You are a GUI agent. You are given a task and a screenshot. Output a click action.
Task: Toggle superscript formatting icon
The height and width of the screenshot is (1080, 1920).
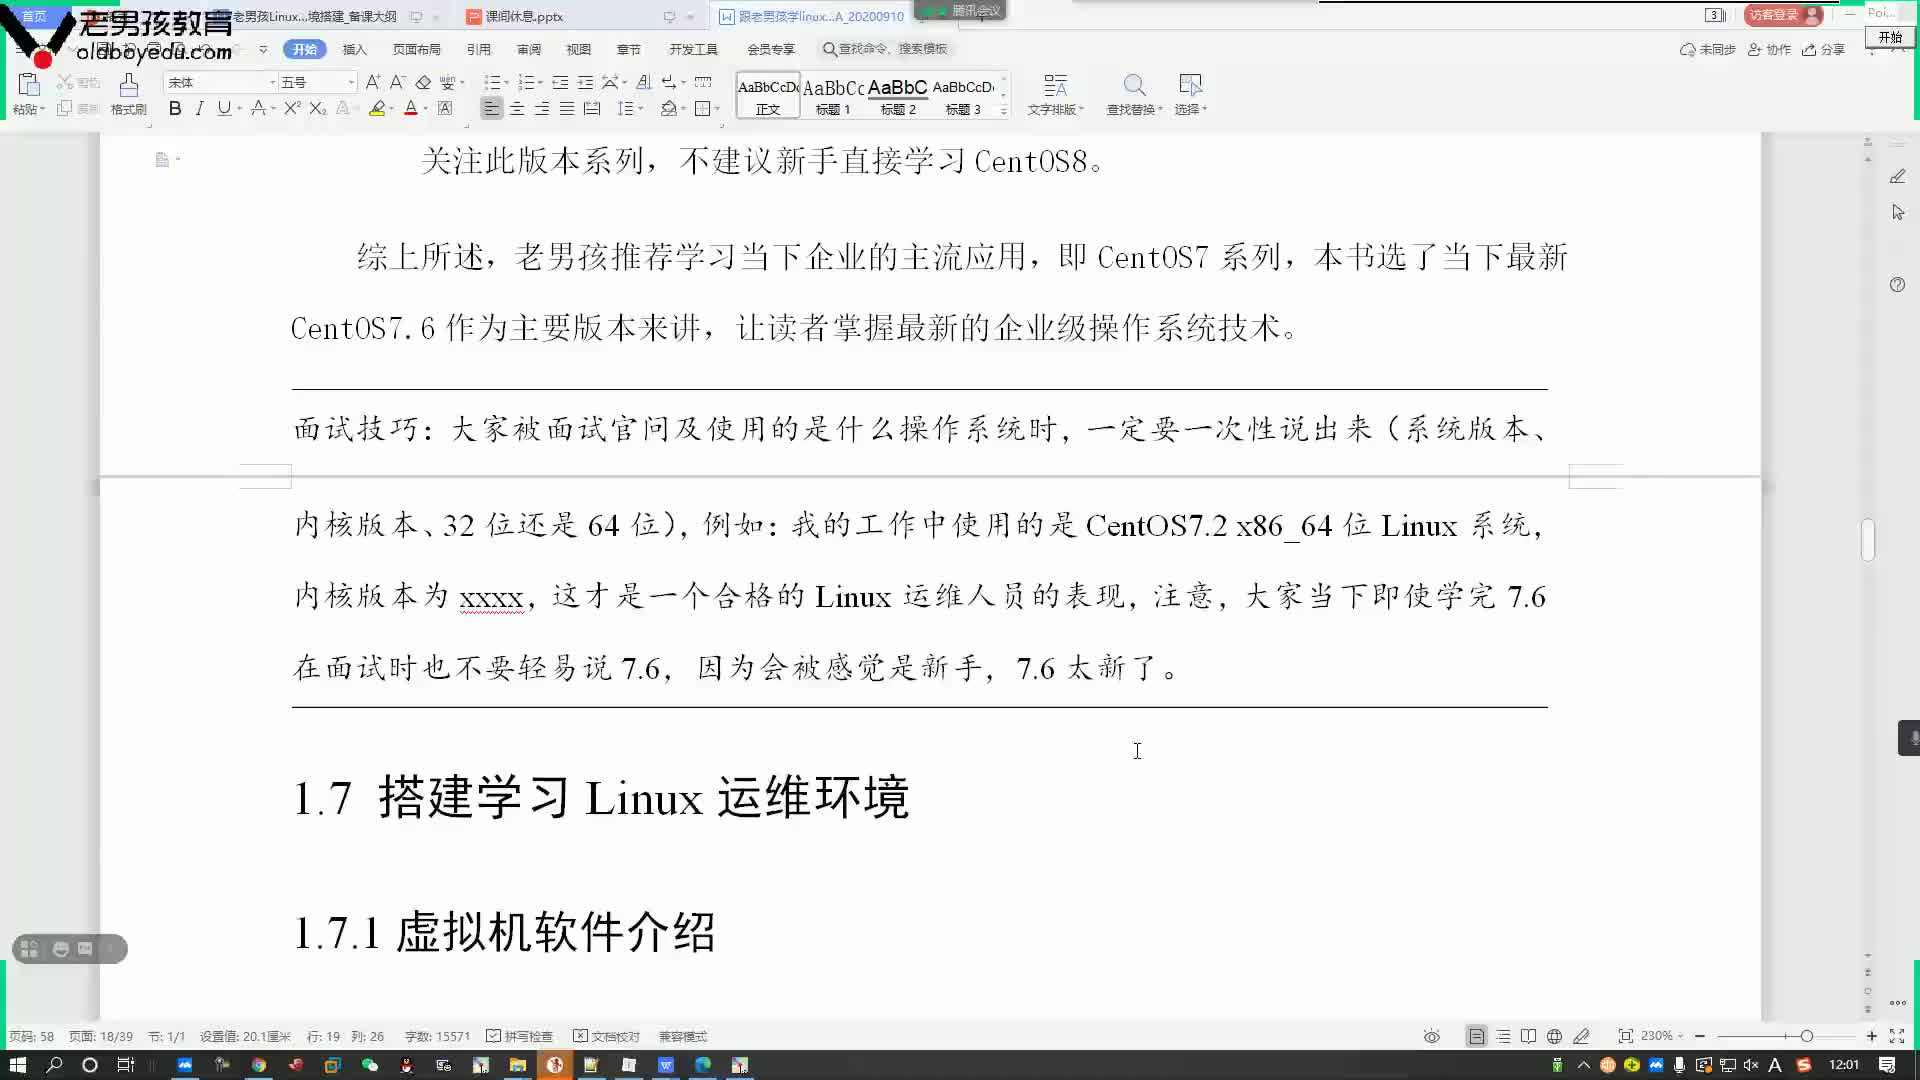pyautogui.click(x=293, y=108)
